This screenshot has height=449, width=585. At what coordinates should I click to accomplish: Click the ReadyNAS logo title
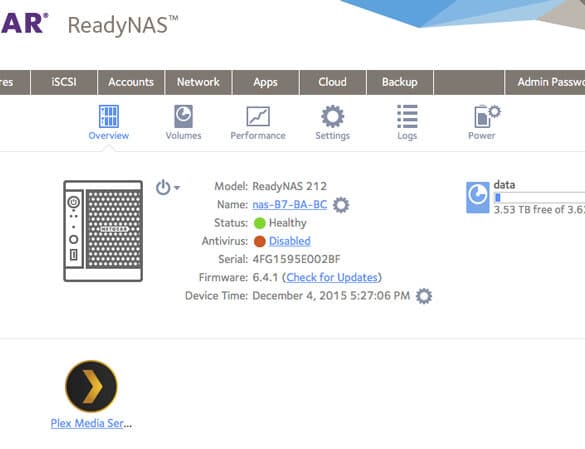click(123, 25)
